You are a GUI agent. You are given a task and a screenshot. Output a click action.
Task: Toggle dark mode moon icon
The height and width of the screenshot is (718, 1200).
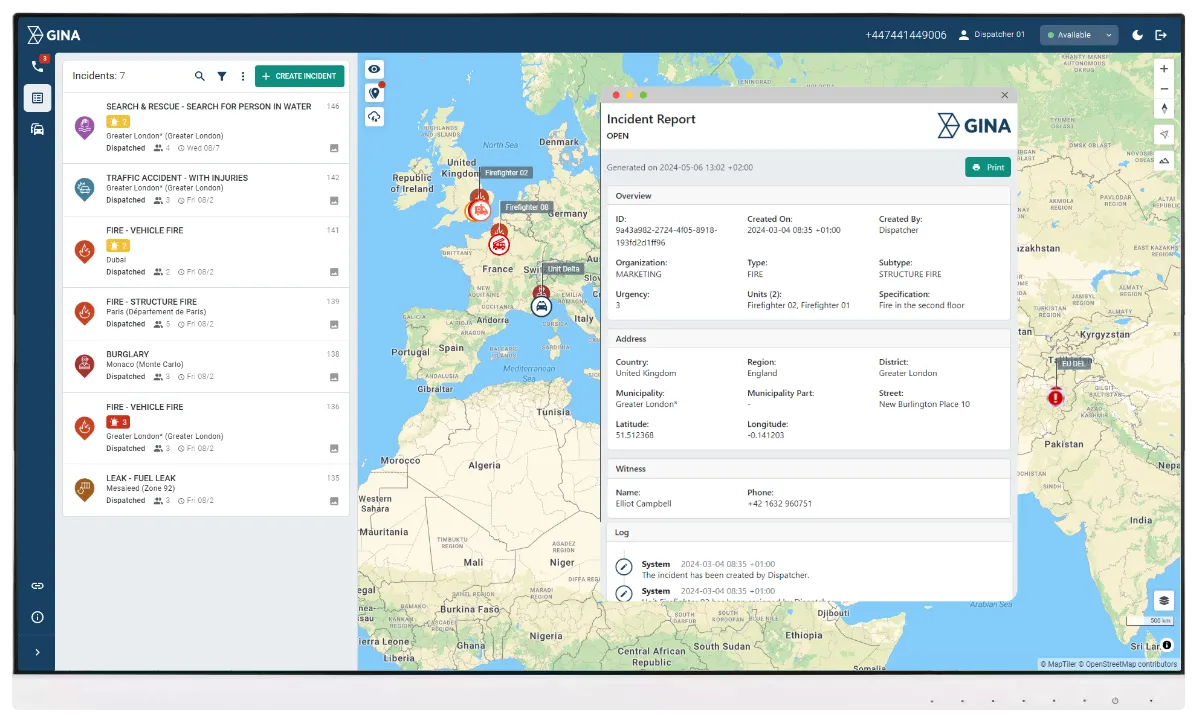pos(1138,35)
